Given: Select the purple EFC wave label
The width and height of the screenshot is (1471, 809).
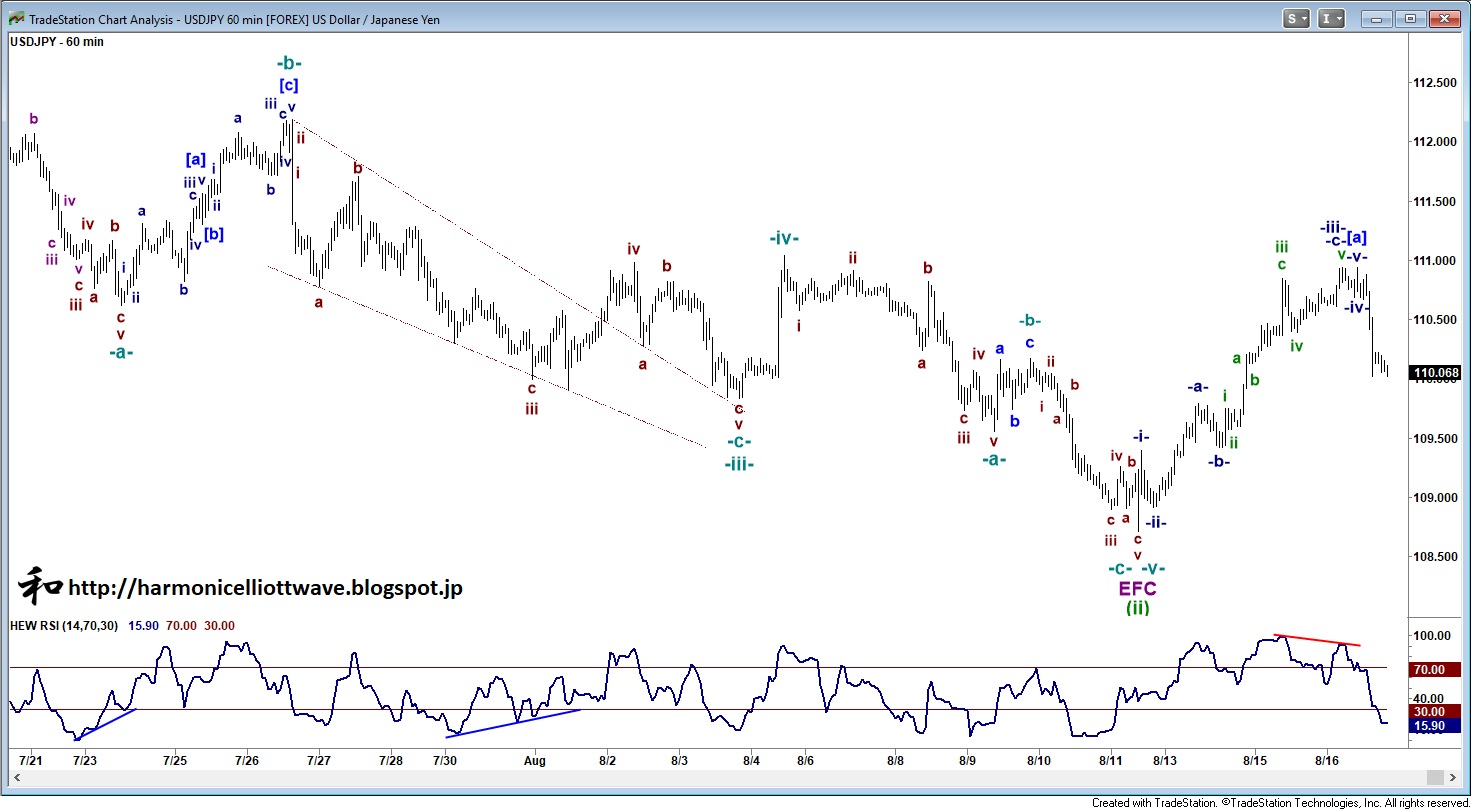Looking at the screenshot, I should (1137, 588).
